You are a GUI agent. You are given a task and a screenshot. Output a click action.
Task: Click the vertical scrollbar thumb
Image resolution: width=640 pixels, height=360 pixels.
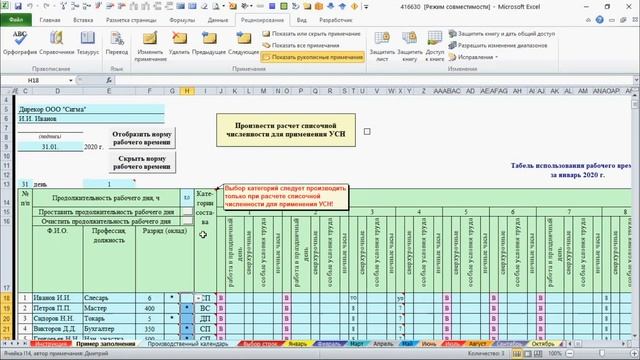tap(635, 103)
